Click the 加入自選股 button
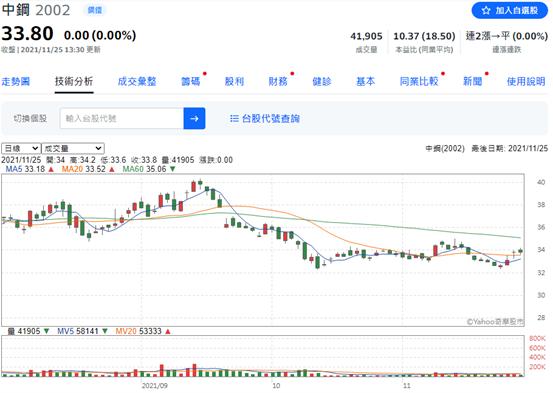Image resolution: width=553 pixels, height=393 pixels. click(x=509, y=11)
